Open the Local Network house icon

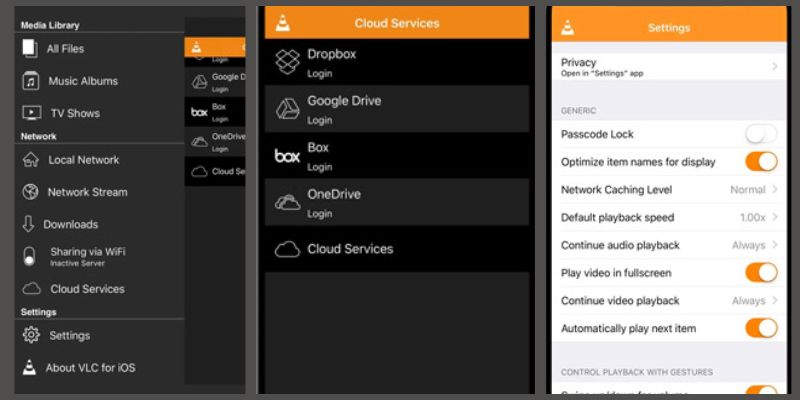31,160
